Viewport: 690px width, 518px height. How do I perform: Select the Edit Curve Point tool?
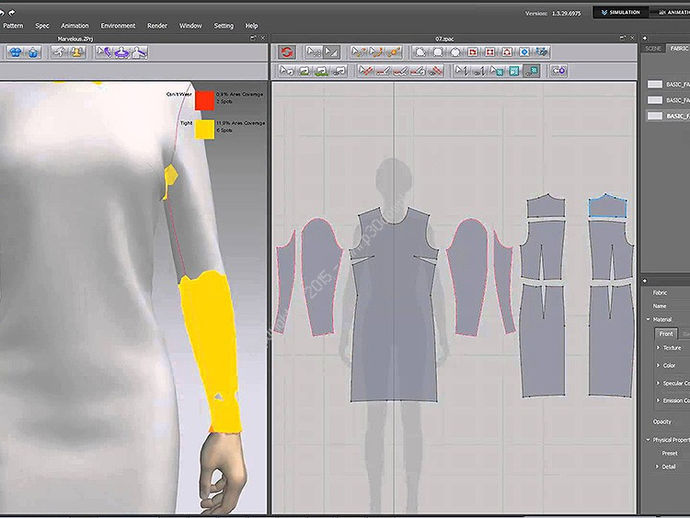tap(359, 52)
